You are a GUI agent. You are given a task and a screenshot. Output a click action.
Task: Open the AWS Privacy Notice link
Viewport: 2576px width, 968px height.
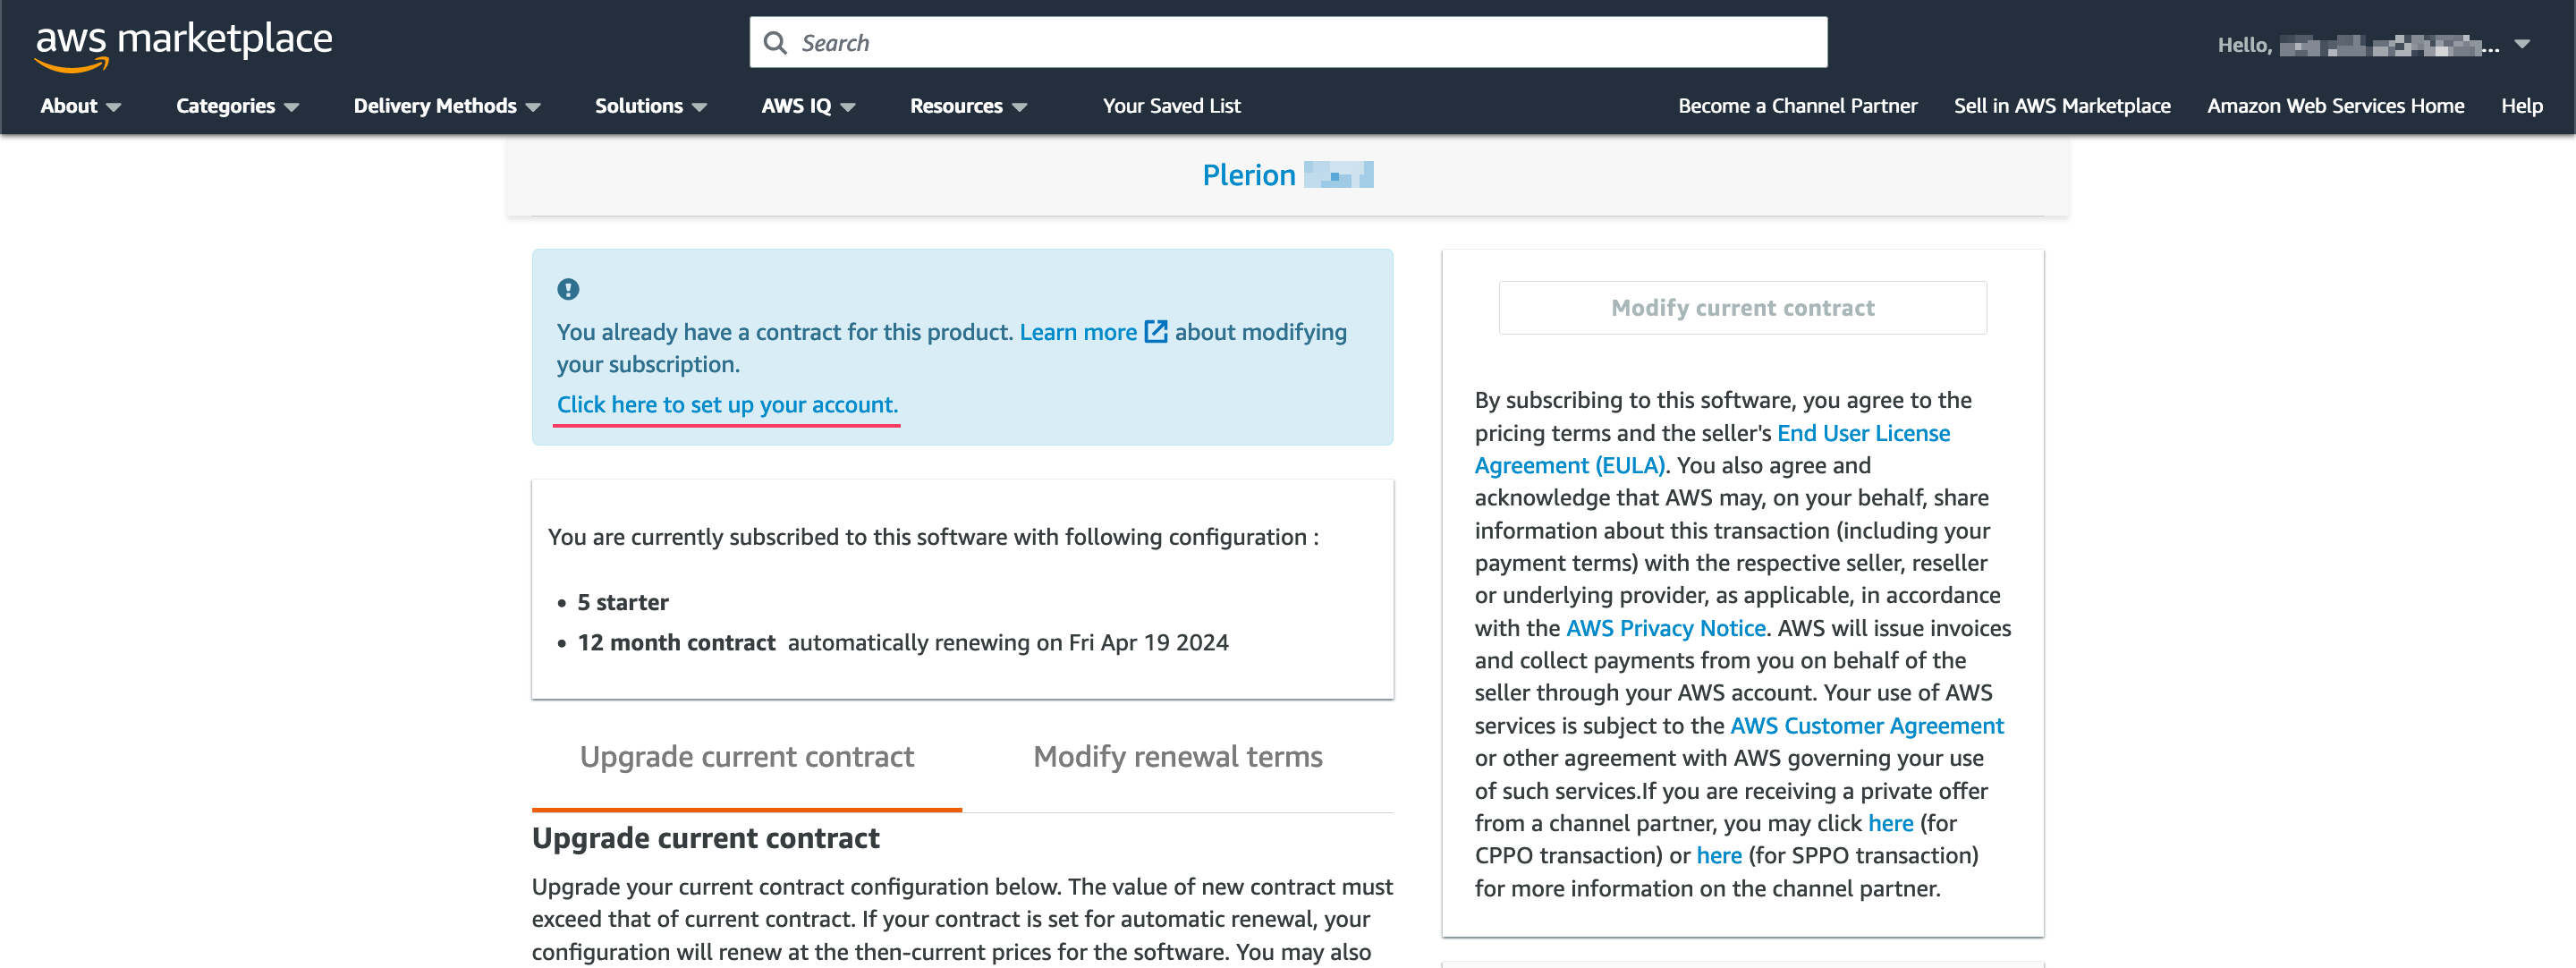click(1665, 628)
